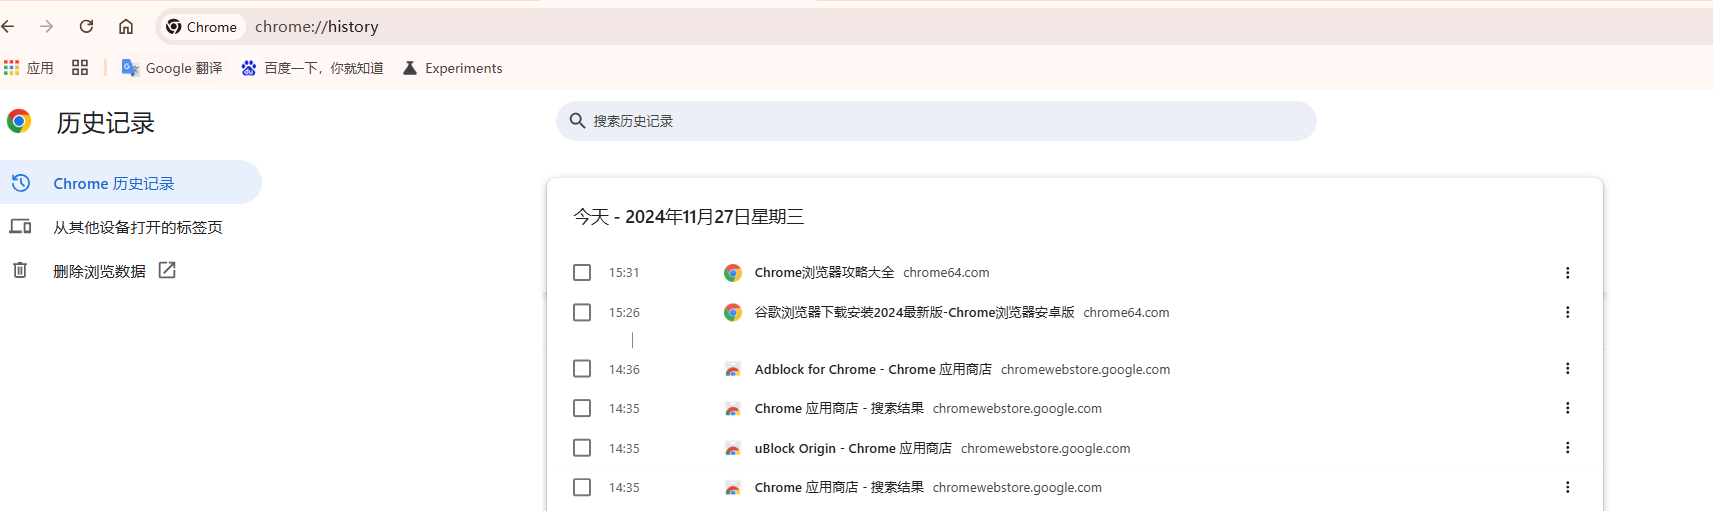Click the history clock icon in sidebar
This screenshot has width=1713, height=511.
(x=20, y=183)
